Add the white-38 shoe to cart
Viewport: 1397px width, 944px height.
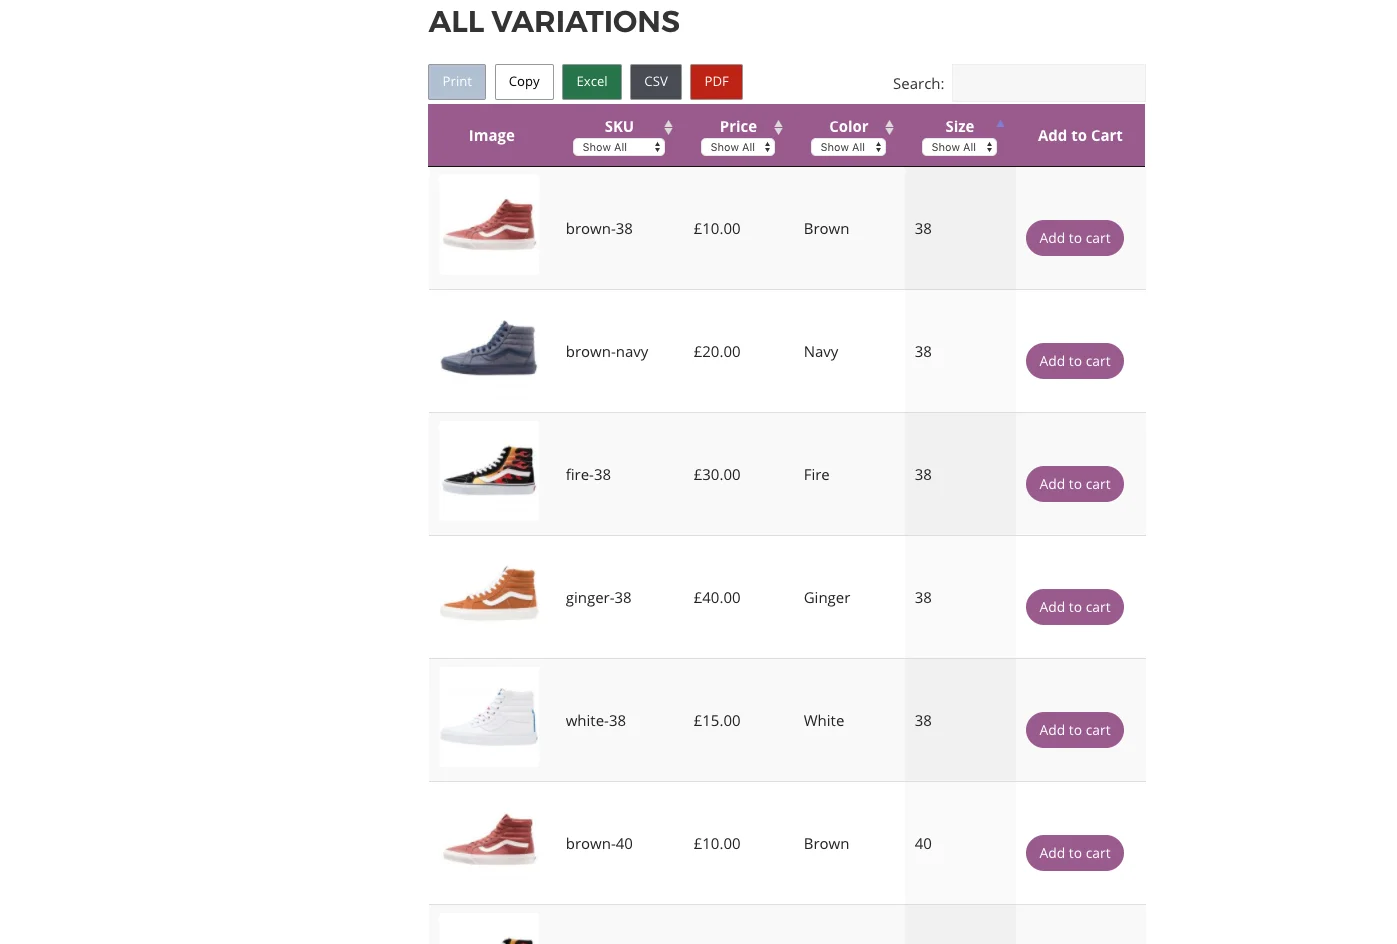[x=1074, y=729]
